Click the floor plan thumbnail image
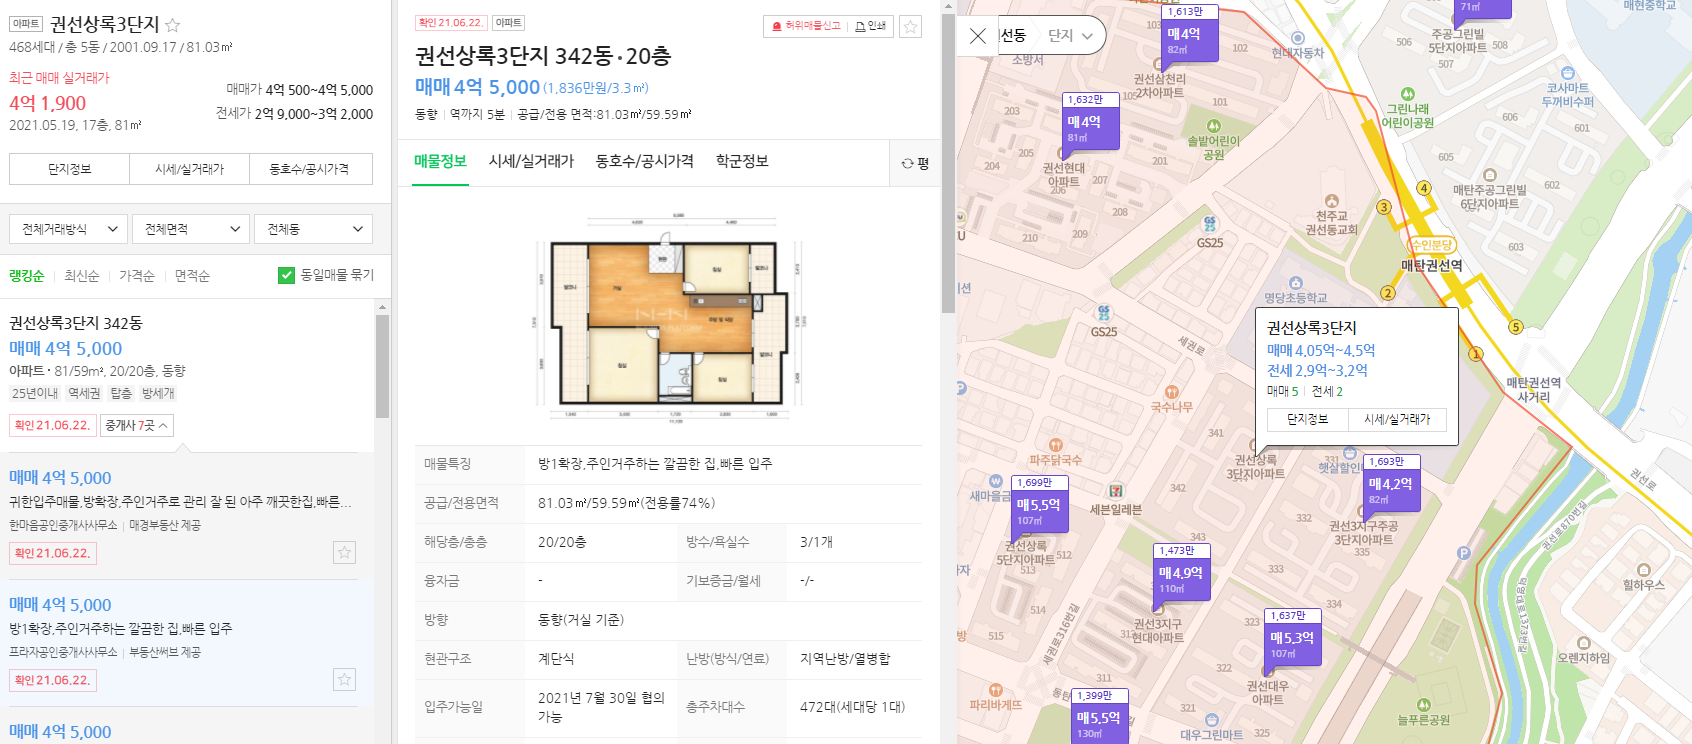This screenshot has width=1692, height=744. (x=668, y=316)
